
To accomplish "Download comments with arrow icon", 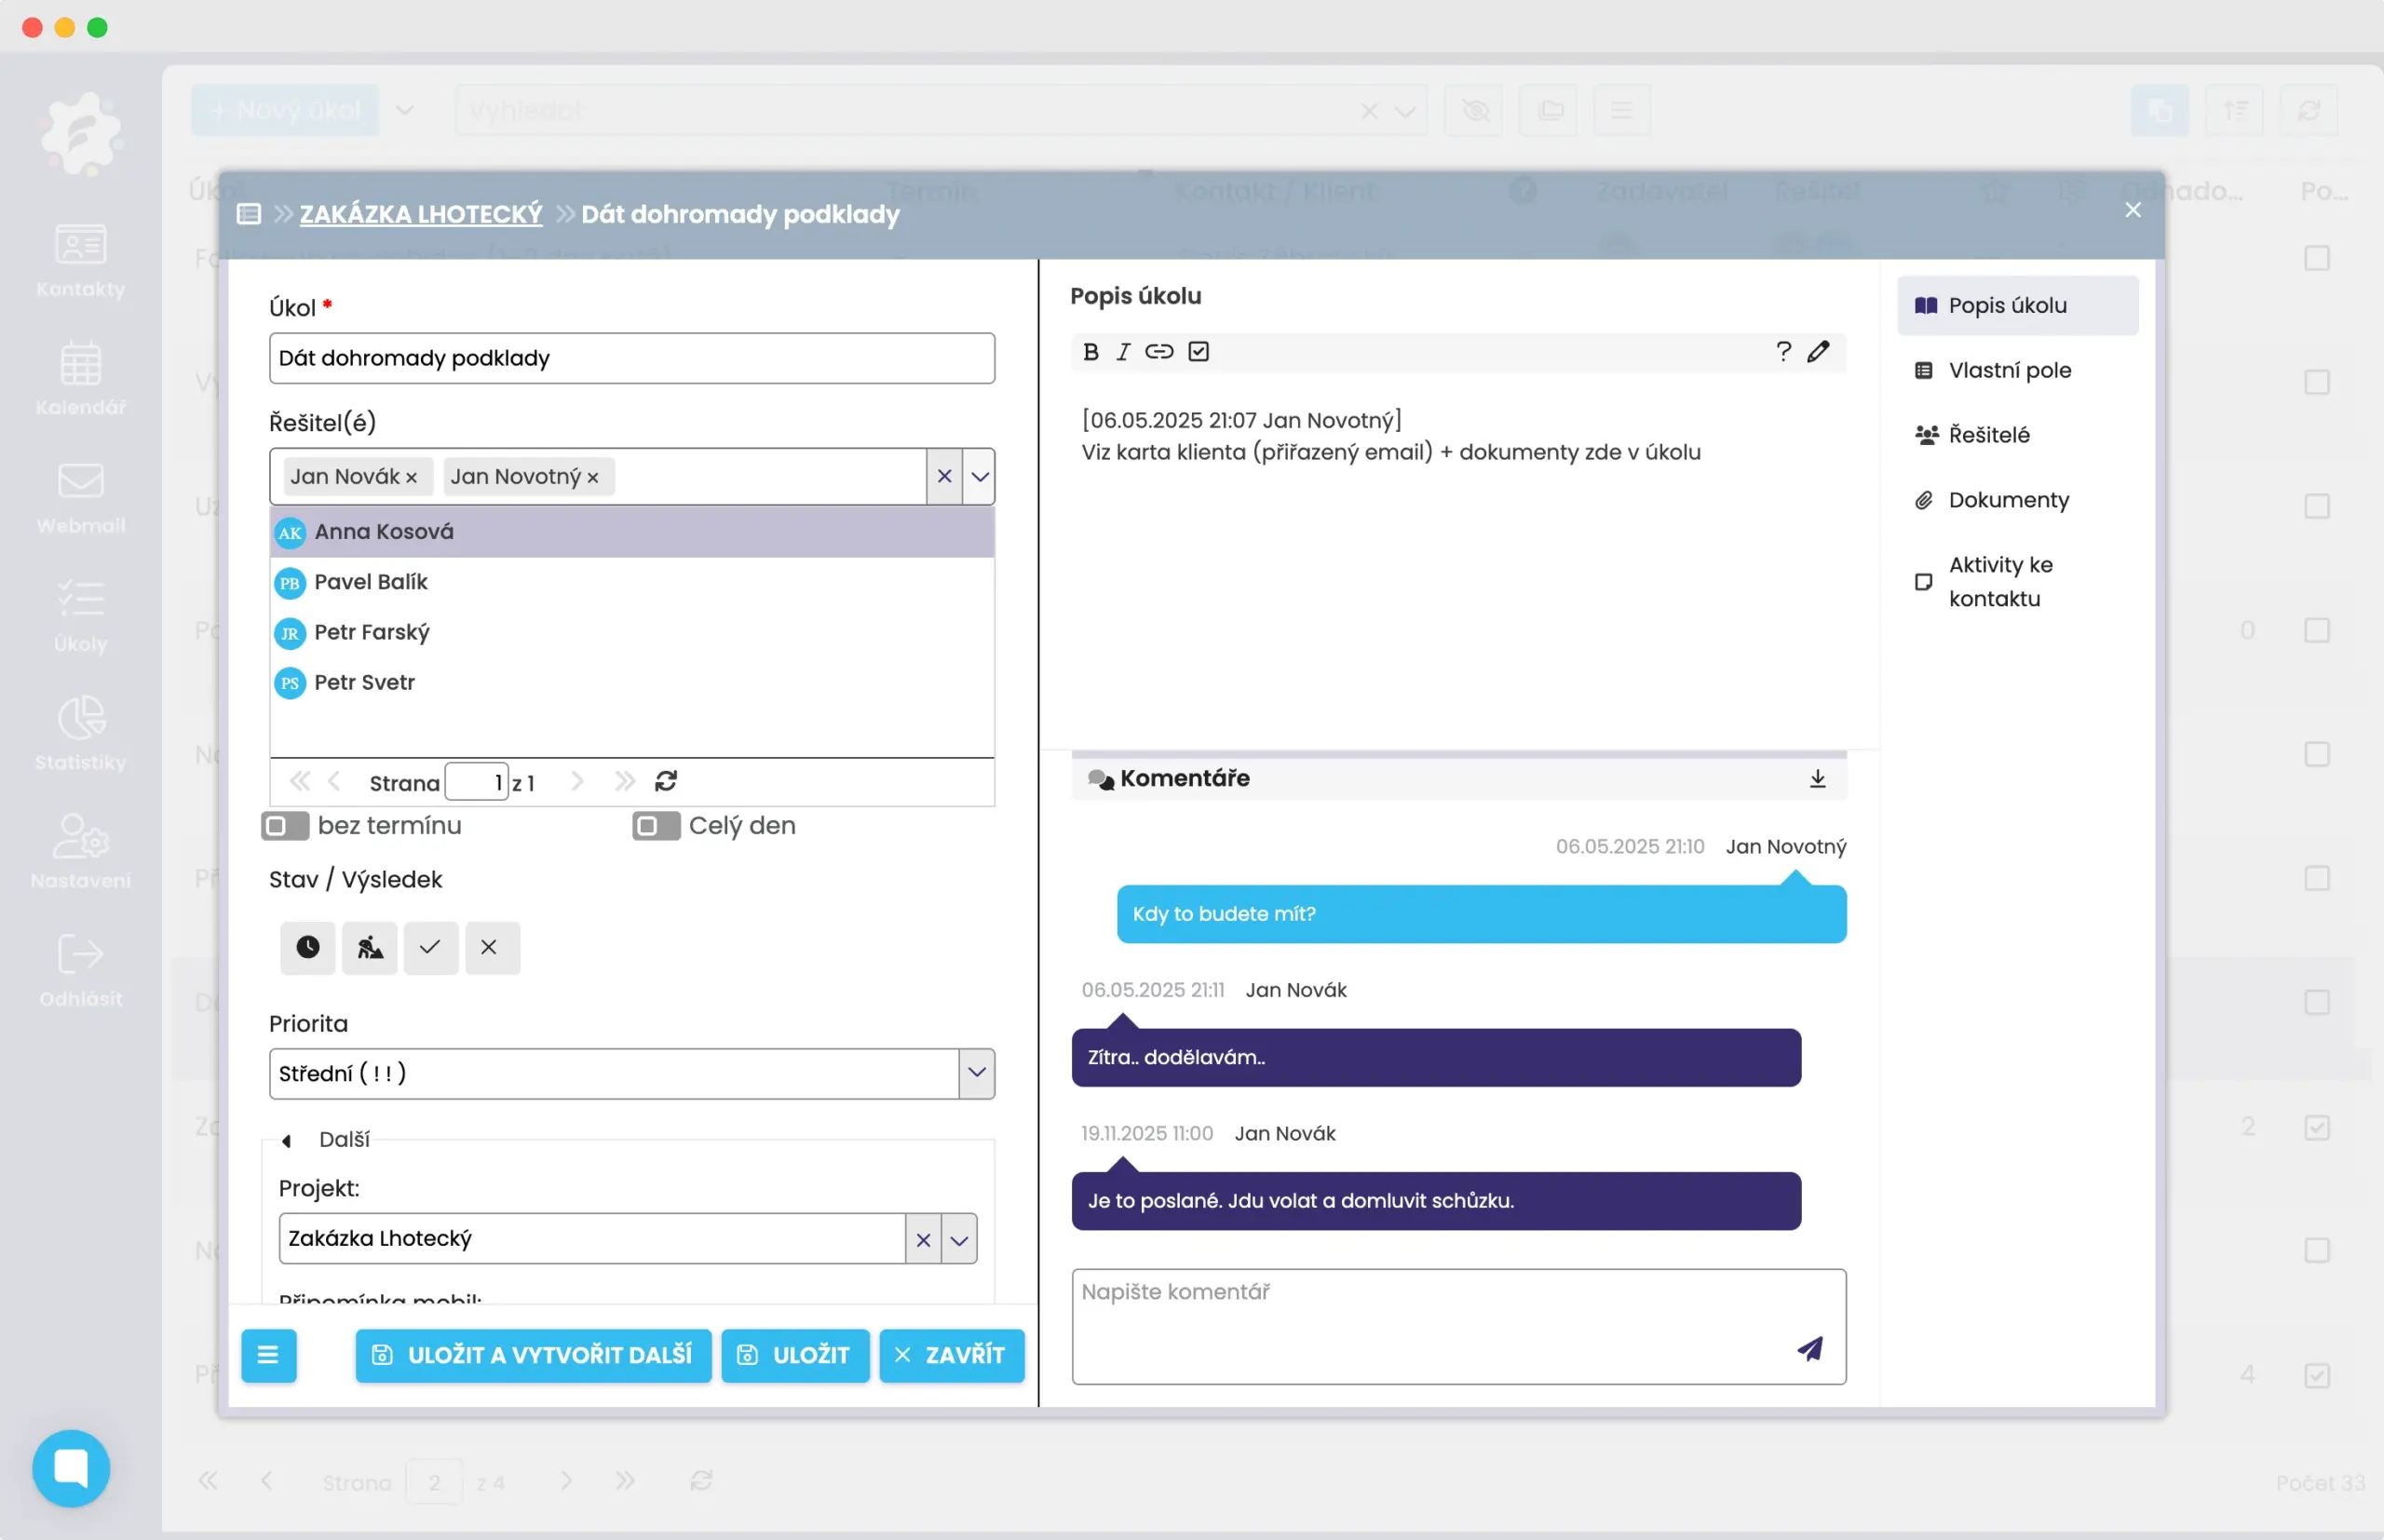I will (x=1818, y=779).
